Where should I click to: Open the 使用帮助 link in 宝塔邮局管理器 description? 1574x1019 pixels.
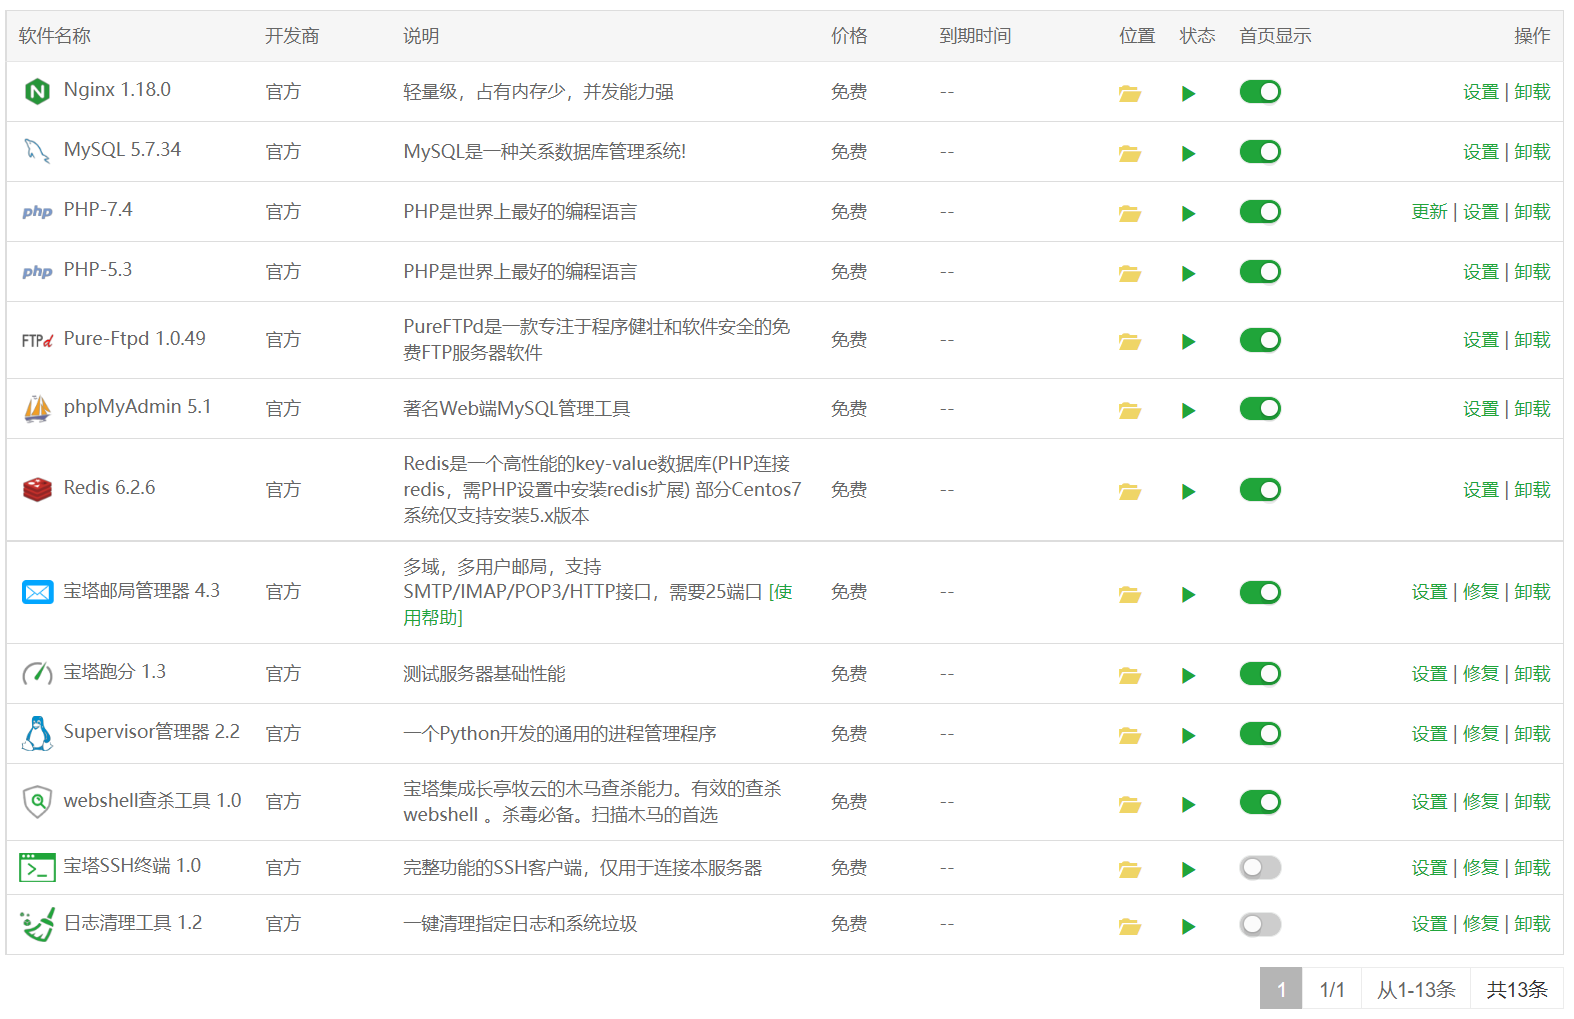[598, 605]
